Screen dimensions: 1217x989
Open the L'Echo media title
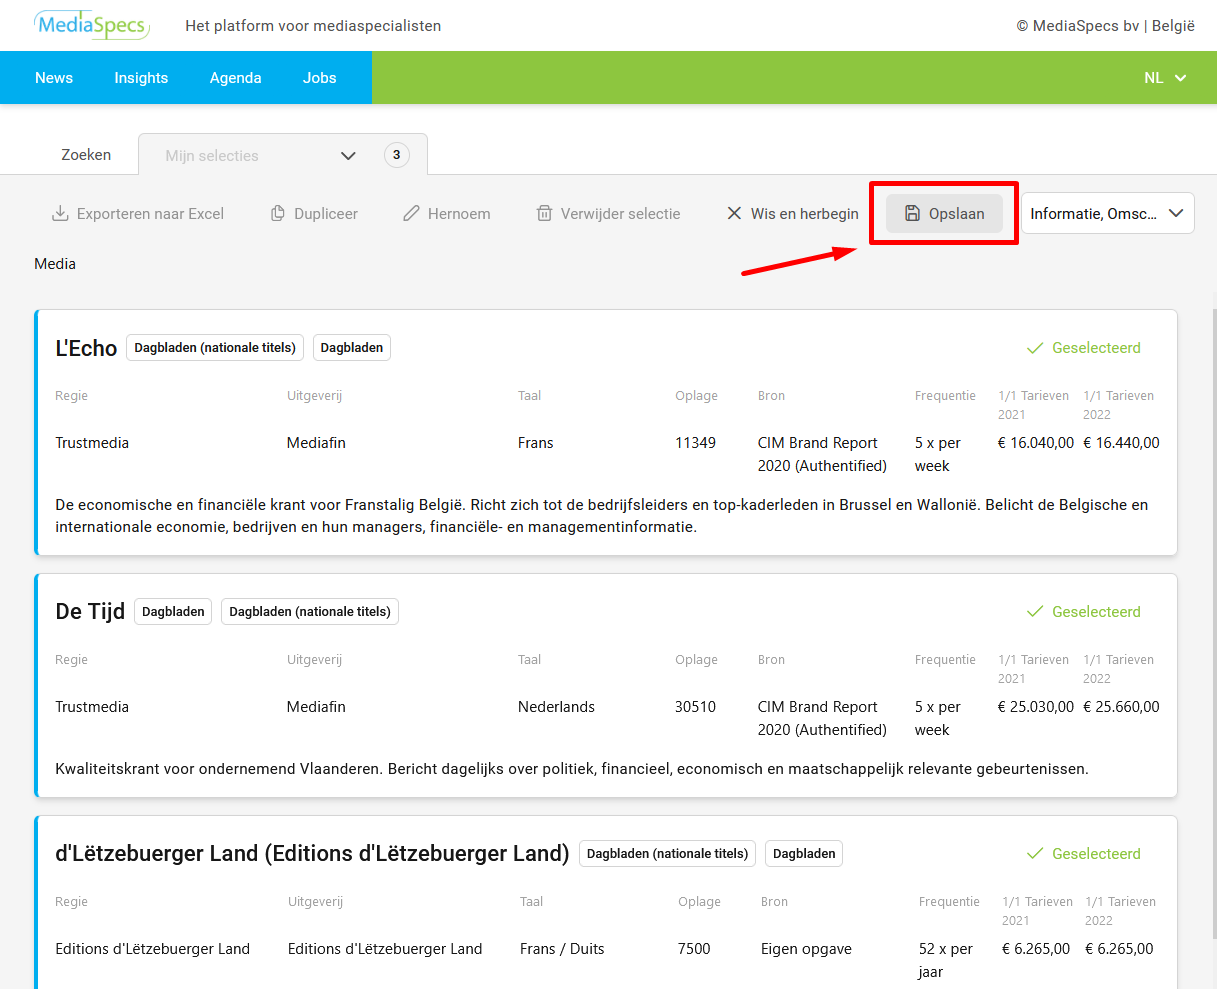[86, 348]
